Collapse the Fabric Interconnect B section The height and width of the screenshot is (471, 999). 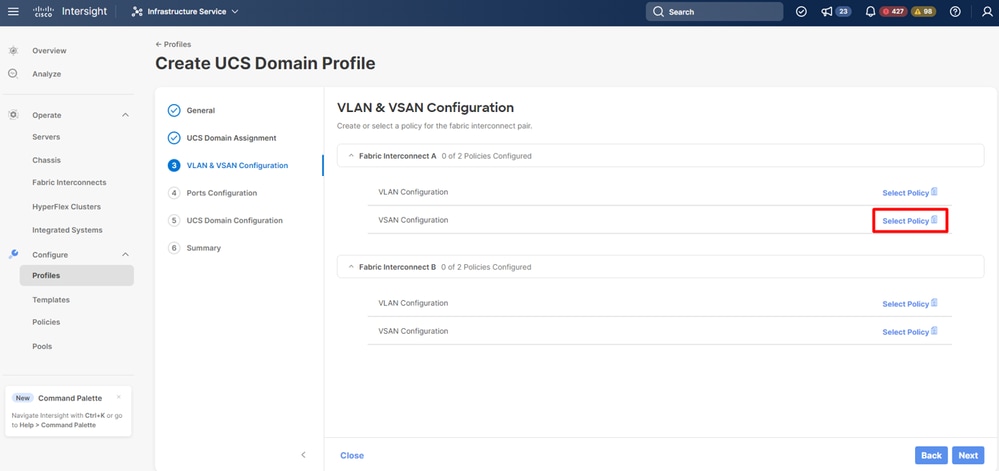pyautogui.click(x=350, y=267)
